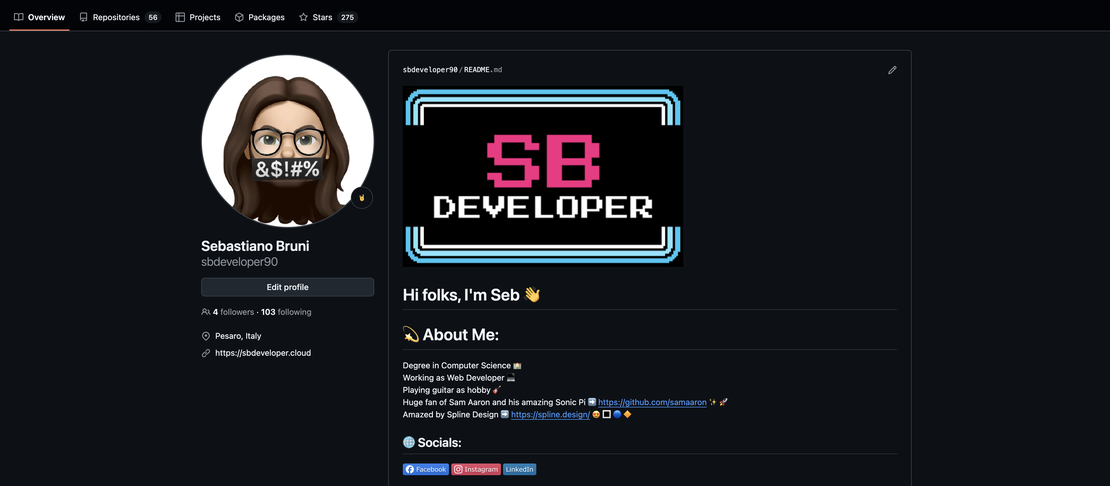Click the Edit profile button
The width and height of the screenshot is (1110, 486).
coord(287,287)
